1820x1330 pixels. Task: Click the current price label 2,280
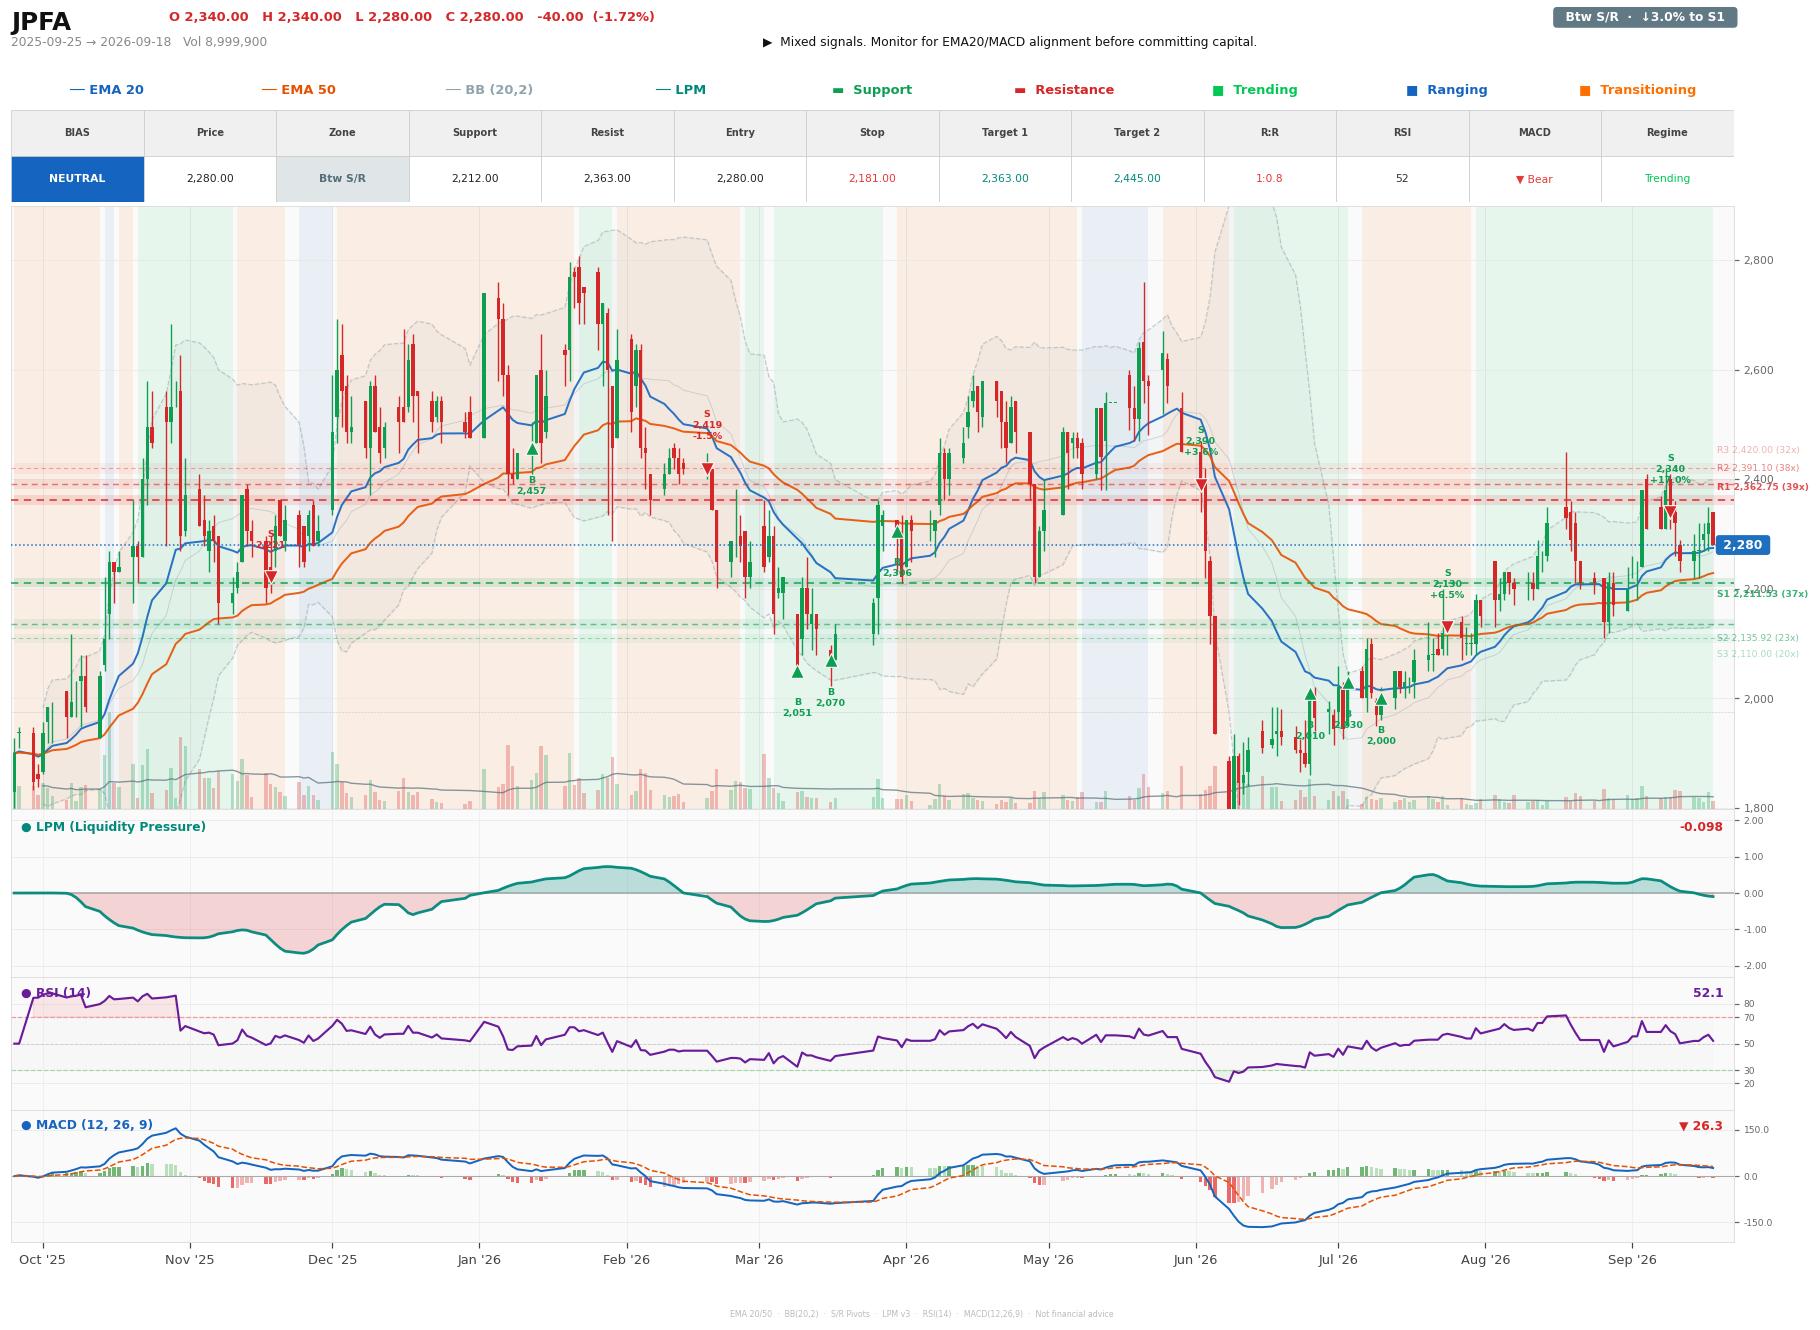pos(1742,545)
